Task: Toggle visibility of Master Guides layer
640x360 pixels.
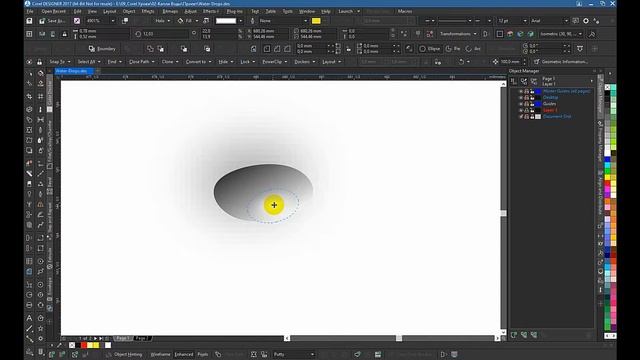Action: tap(521, 91)
